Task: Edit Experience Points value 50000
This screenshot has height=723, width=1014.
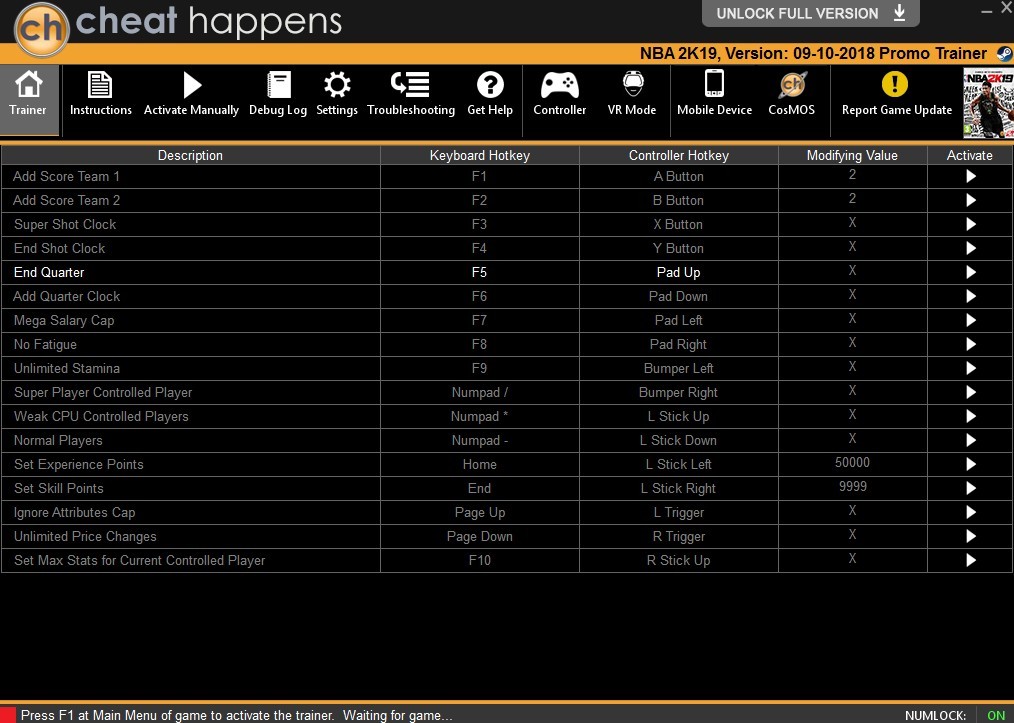Action: coord(852,463)
